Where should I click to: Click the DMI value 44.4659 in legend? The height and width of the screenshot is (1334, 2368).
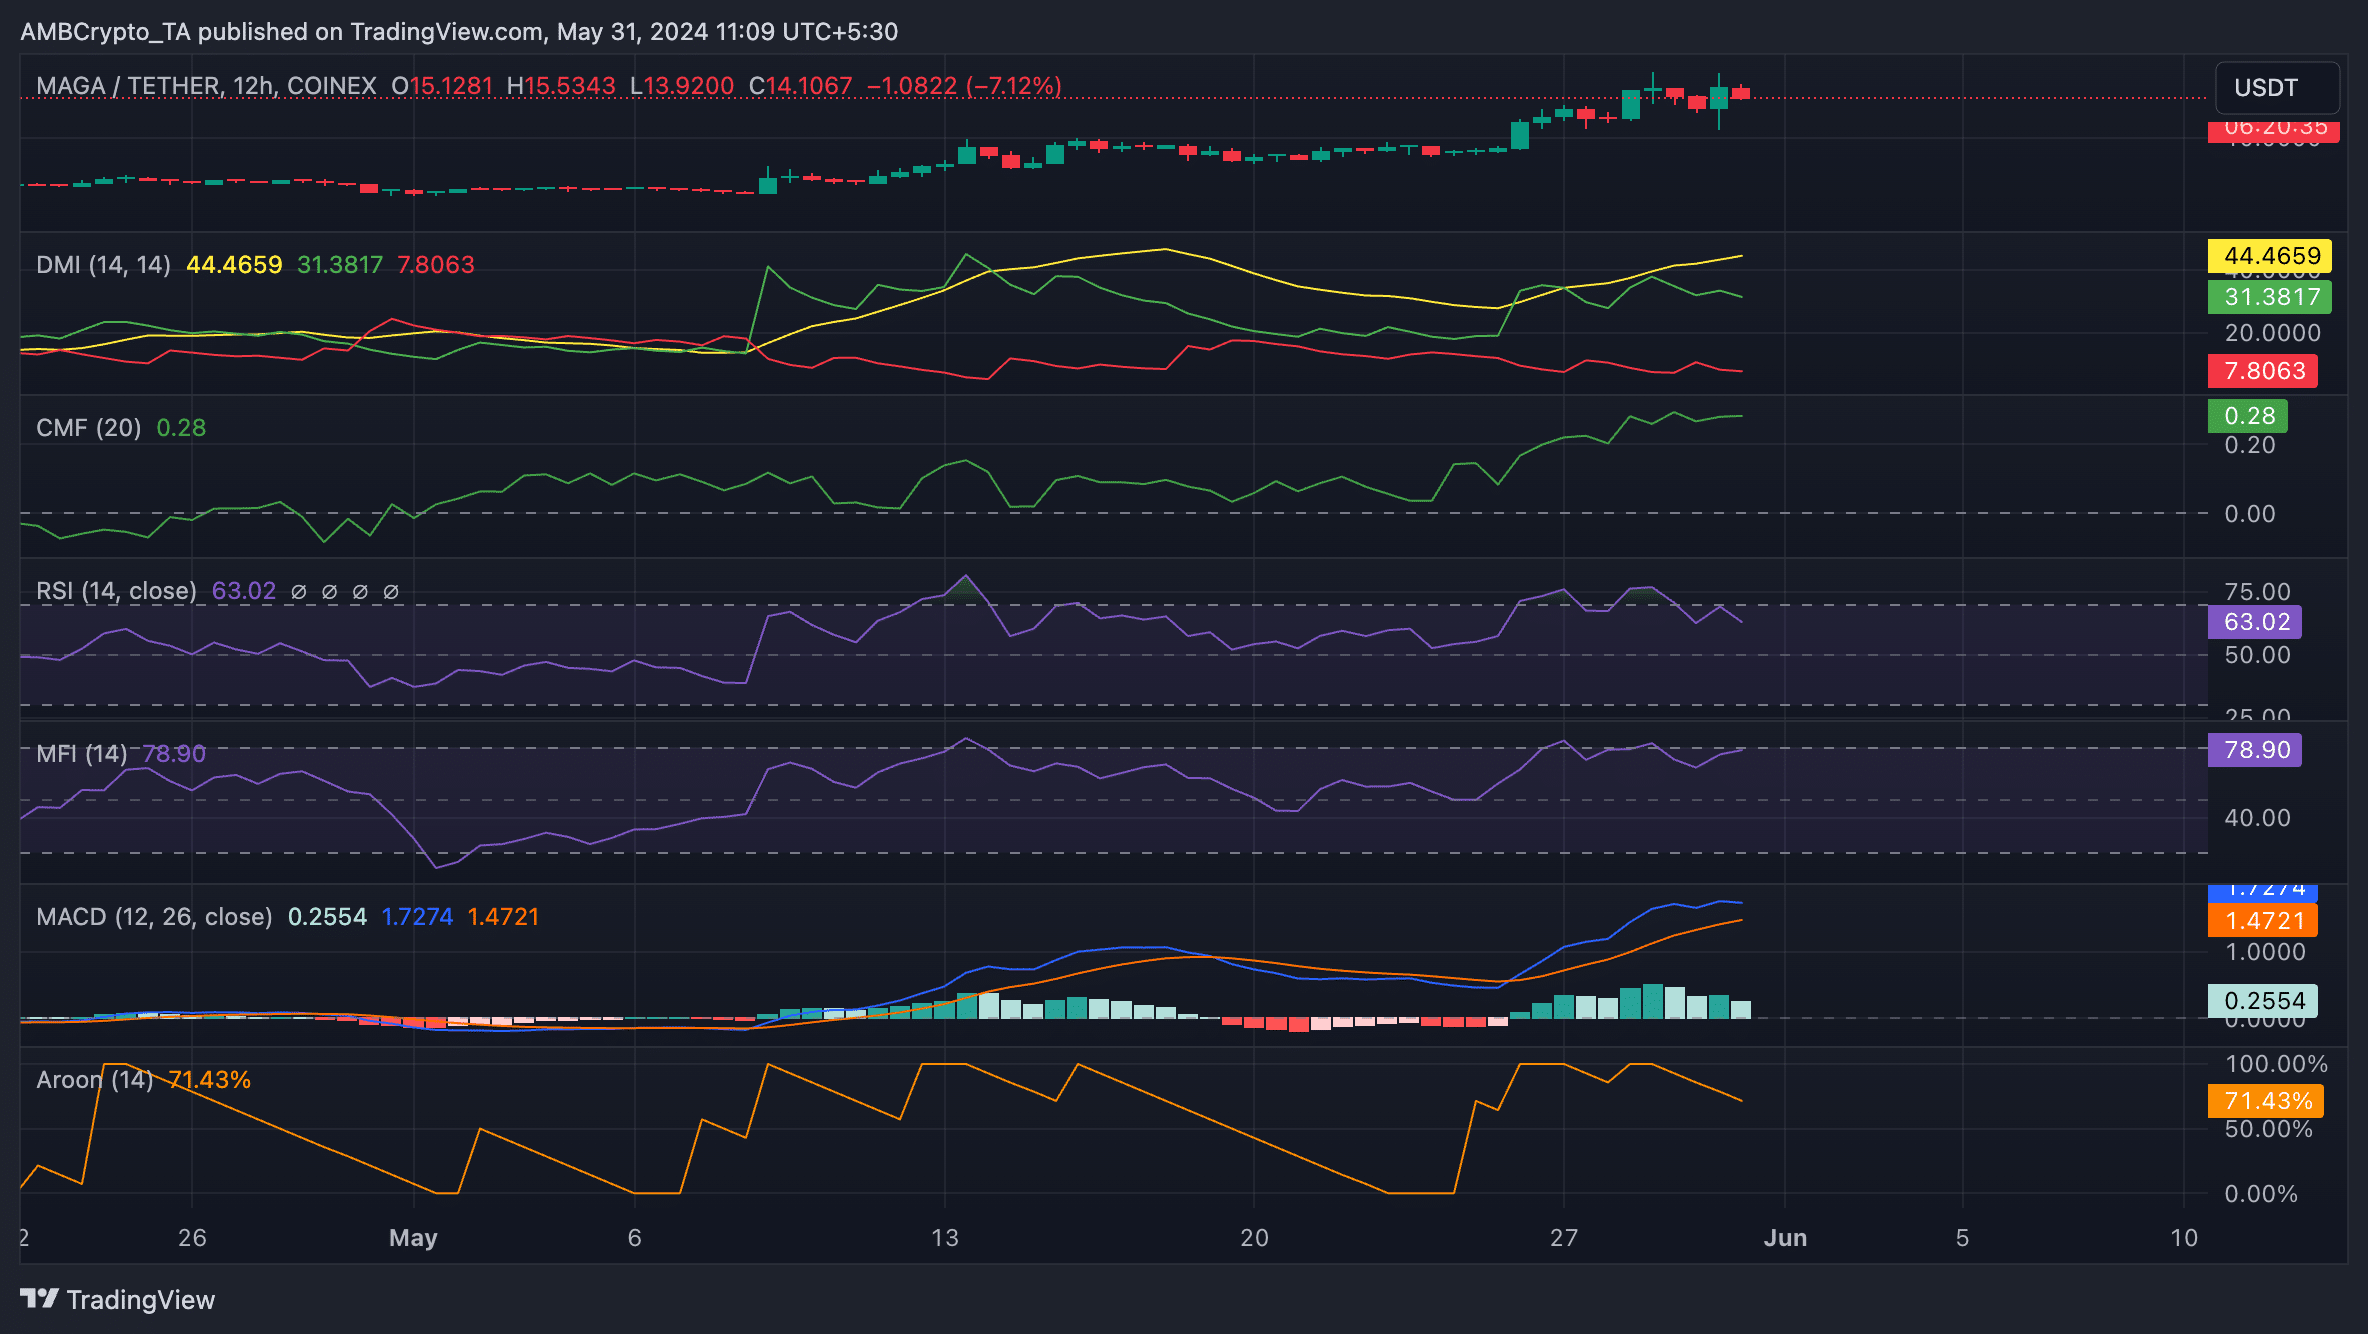point(234,265)
